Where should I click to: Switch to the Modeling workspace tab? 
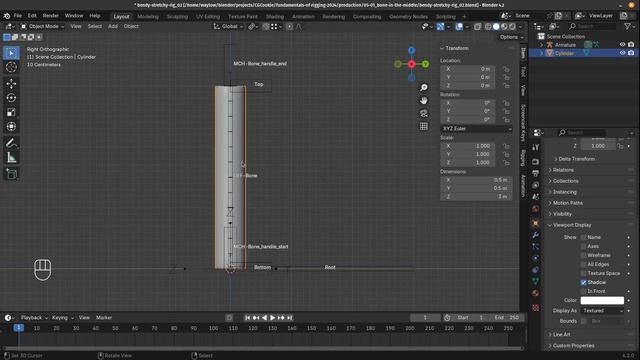[148, 17]
